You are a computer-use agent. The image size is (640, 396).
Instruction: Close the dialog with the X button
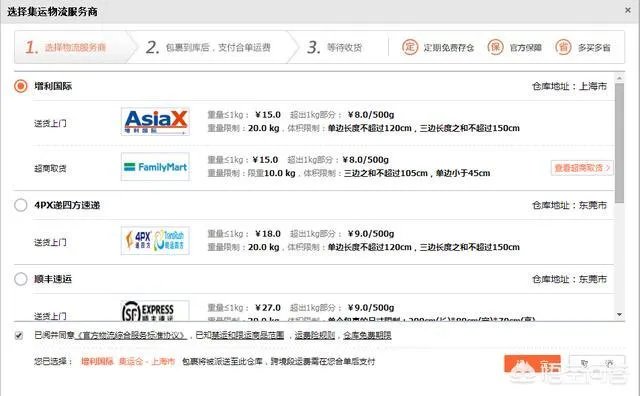pos(628,10)
